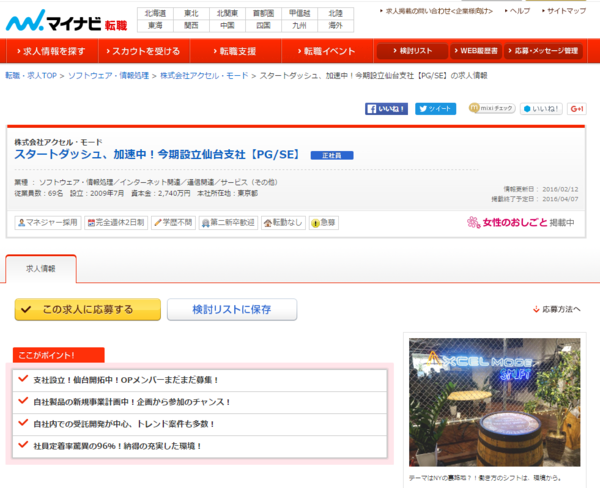Image resolution: width=600 pixels, height=488 pixels.
Task: Click the Twitter ツイート button
Action: pyautogui.click(x=435, y=109)
